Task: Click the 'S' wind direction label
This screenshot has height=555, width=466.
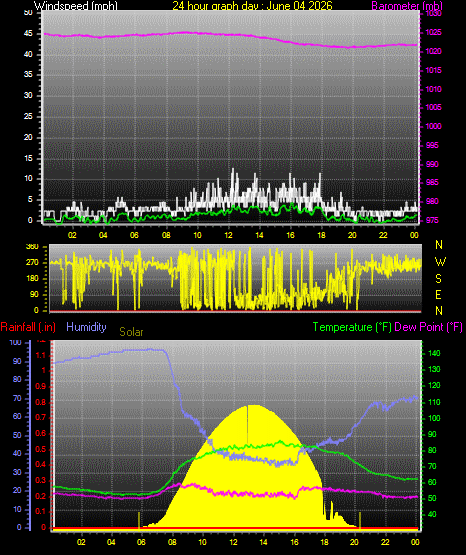Action: pos(438,279)
